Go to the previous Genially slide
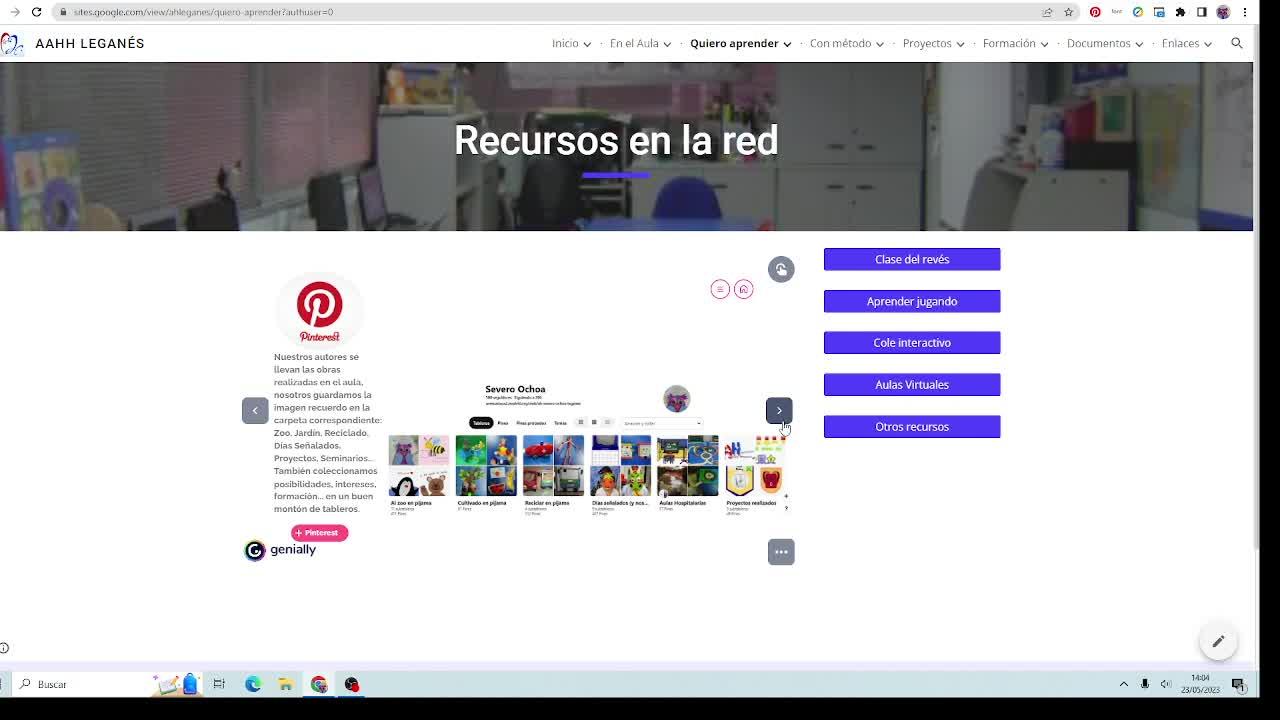The width and height of the screenshot is (1280, 720). click(255, 410)
